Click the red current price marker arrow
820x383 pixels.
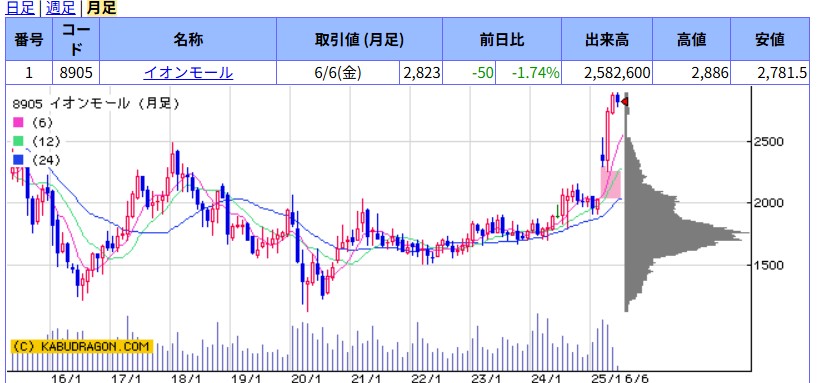(624, 102)
